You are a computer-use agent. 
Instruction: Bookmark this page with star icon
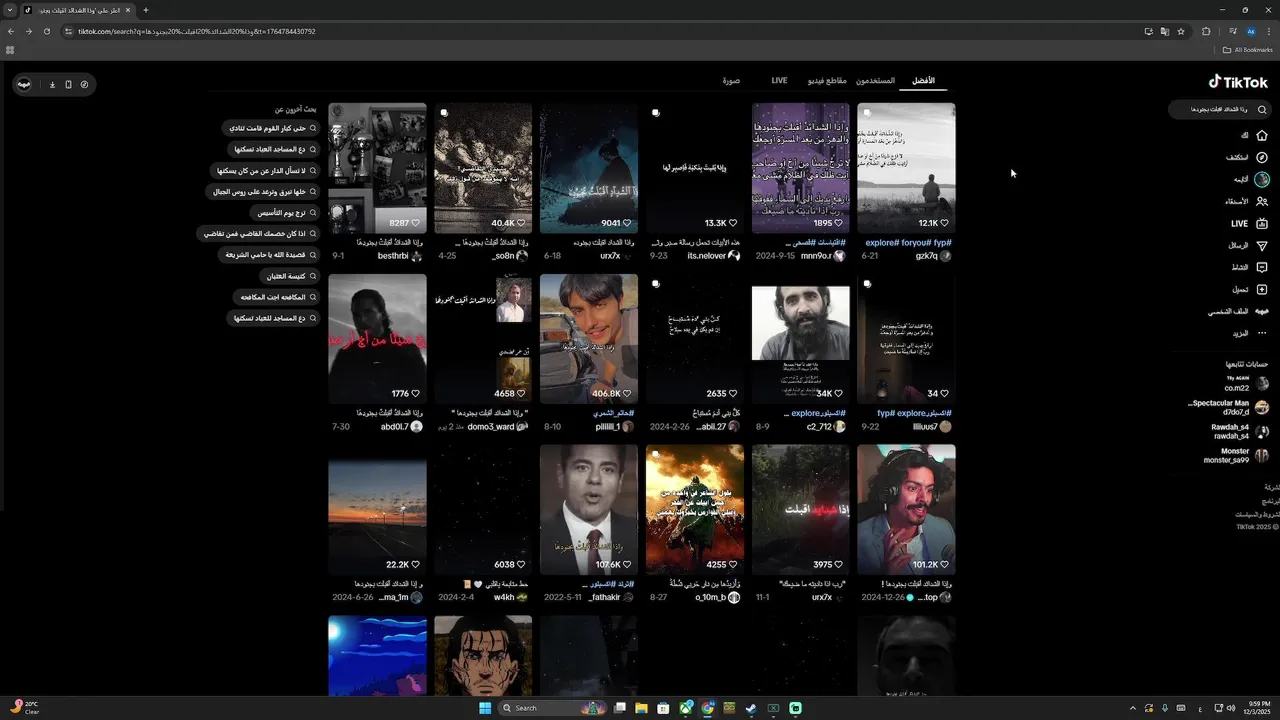[1181, 31]
